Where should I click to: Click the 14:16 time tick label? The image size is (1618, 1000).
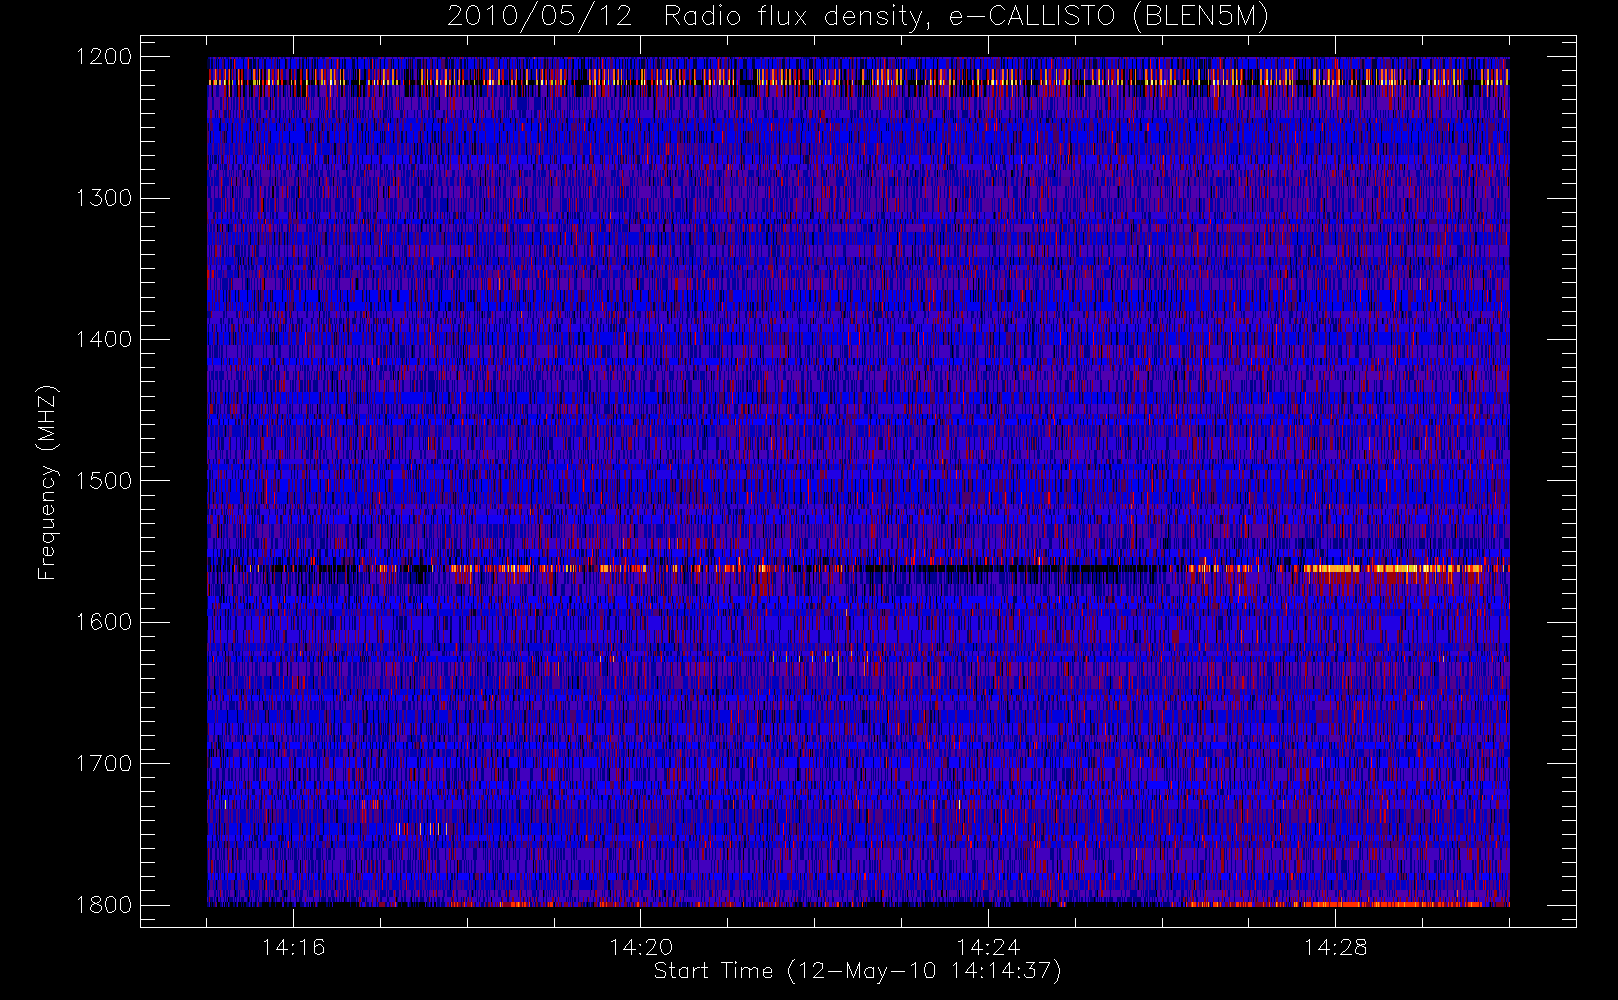coord(294,947)
